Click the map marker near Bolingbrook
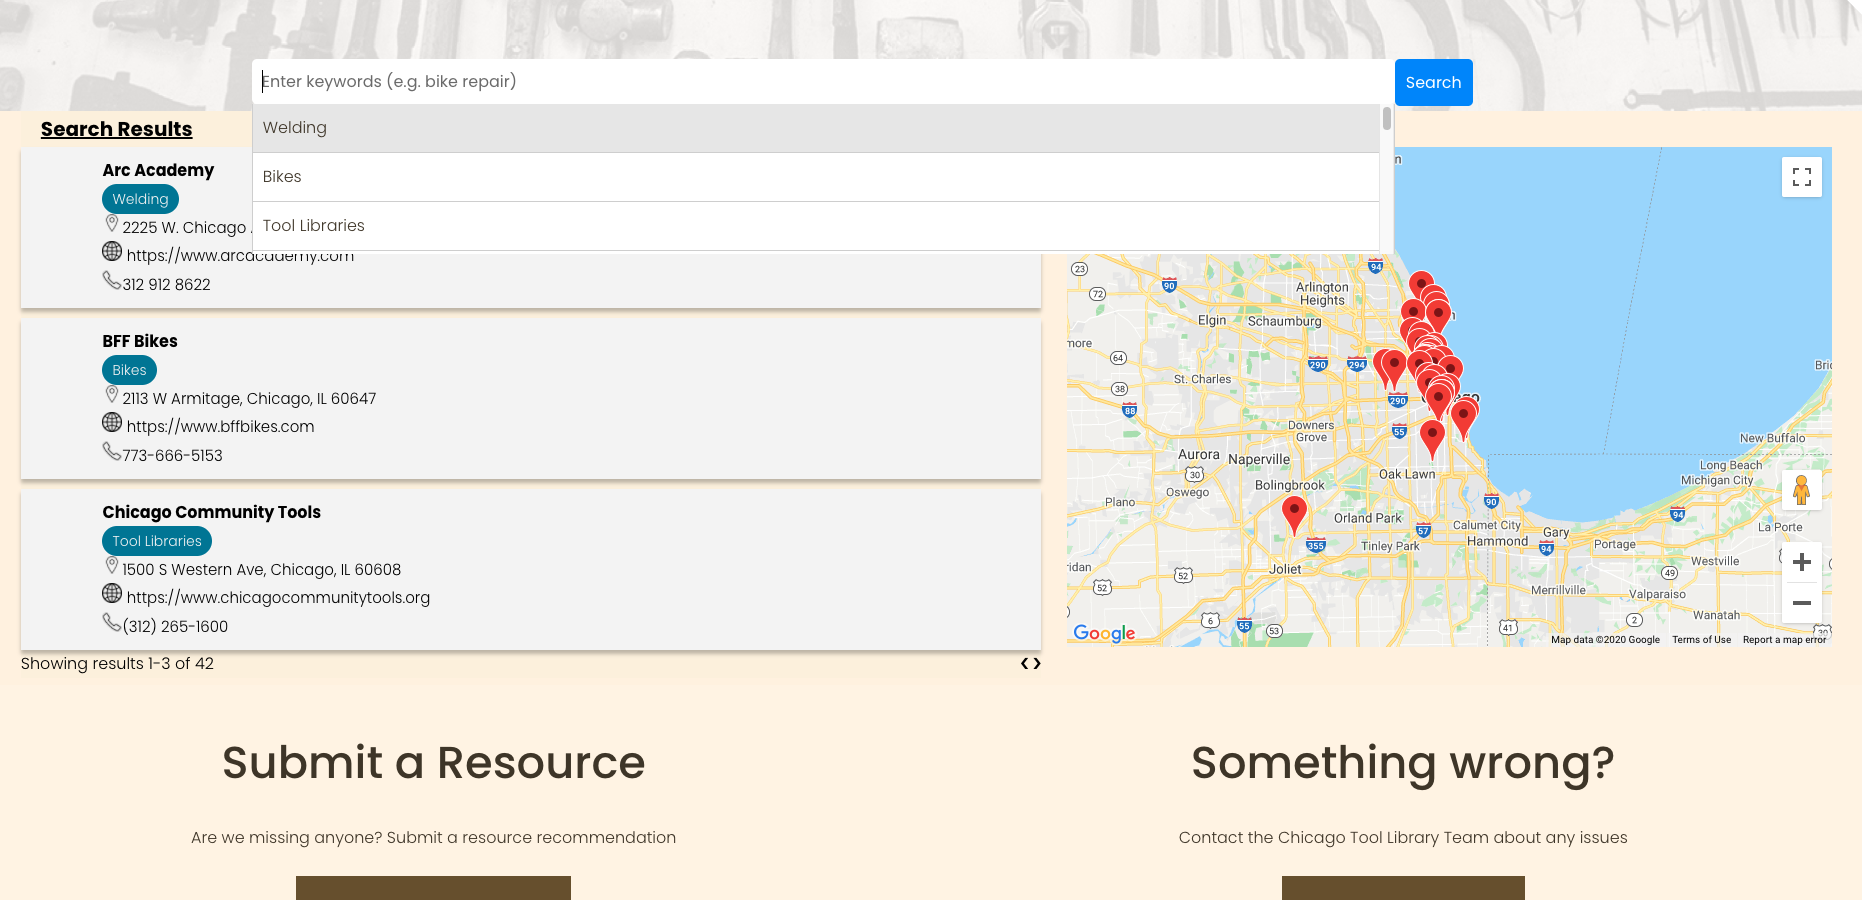Screen dimensions: 1862x900 1294,514
